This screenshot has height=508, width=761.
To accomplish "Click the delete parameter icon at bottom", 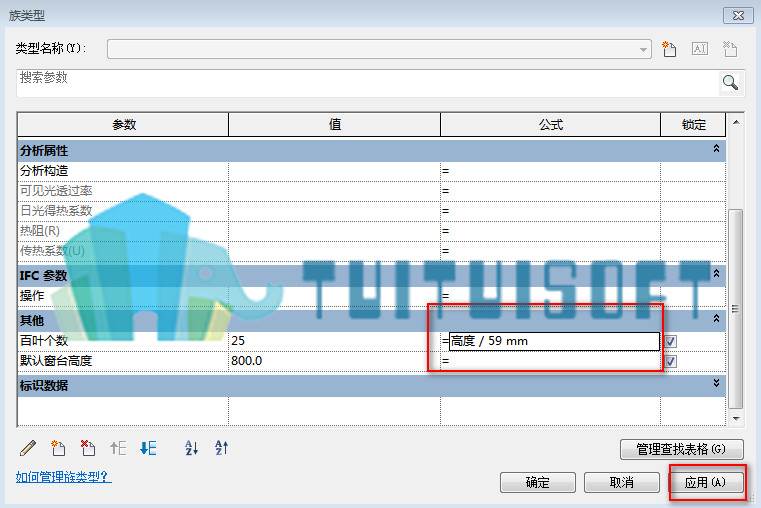I will [88, 448].
